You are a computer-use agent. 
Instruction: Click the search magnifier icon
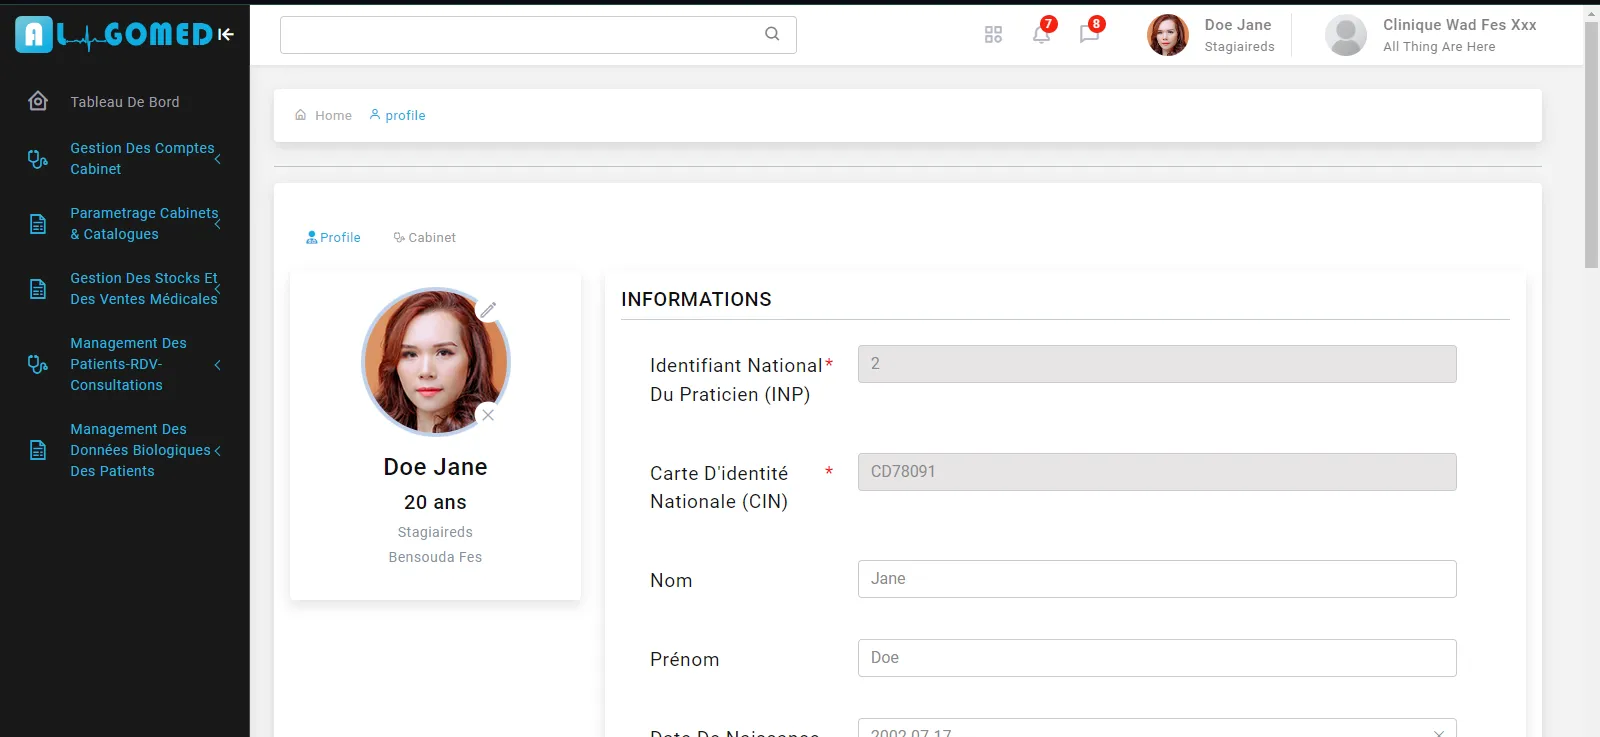point(772,34)
